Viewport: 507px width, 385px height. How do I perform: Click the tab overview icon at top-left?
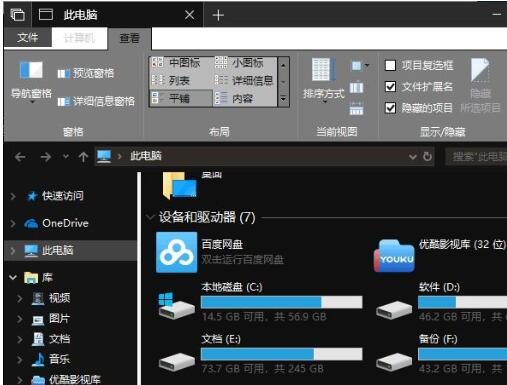coord(17,15)
